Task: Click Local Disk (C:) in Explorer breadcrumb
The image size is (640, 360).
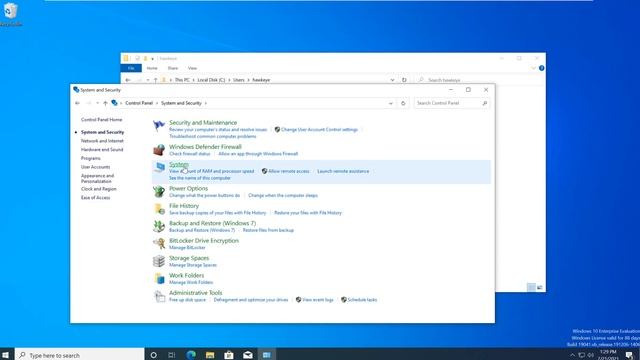Action: [x=211, y=80]
